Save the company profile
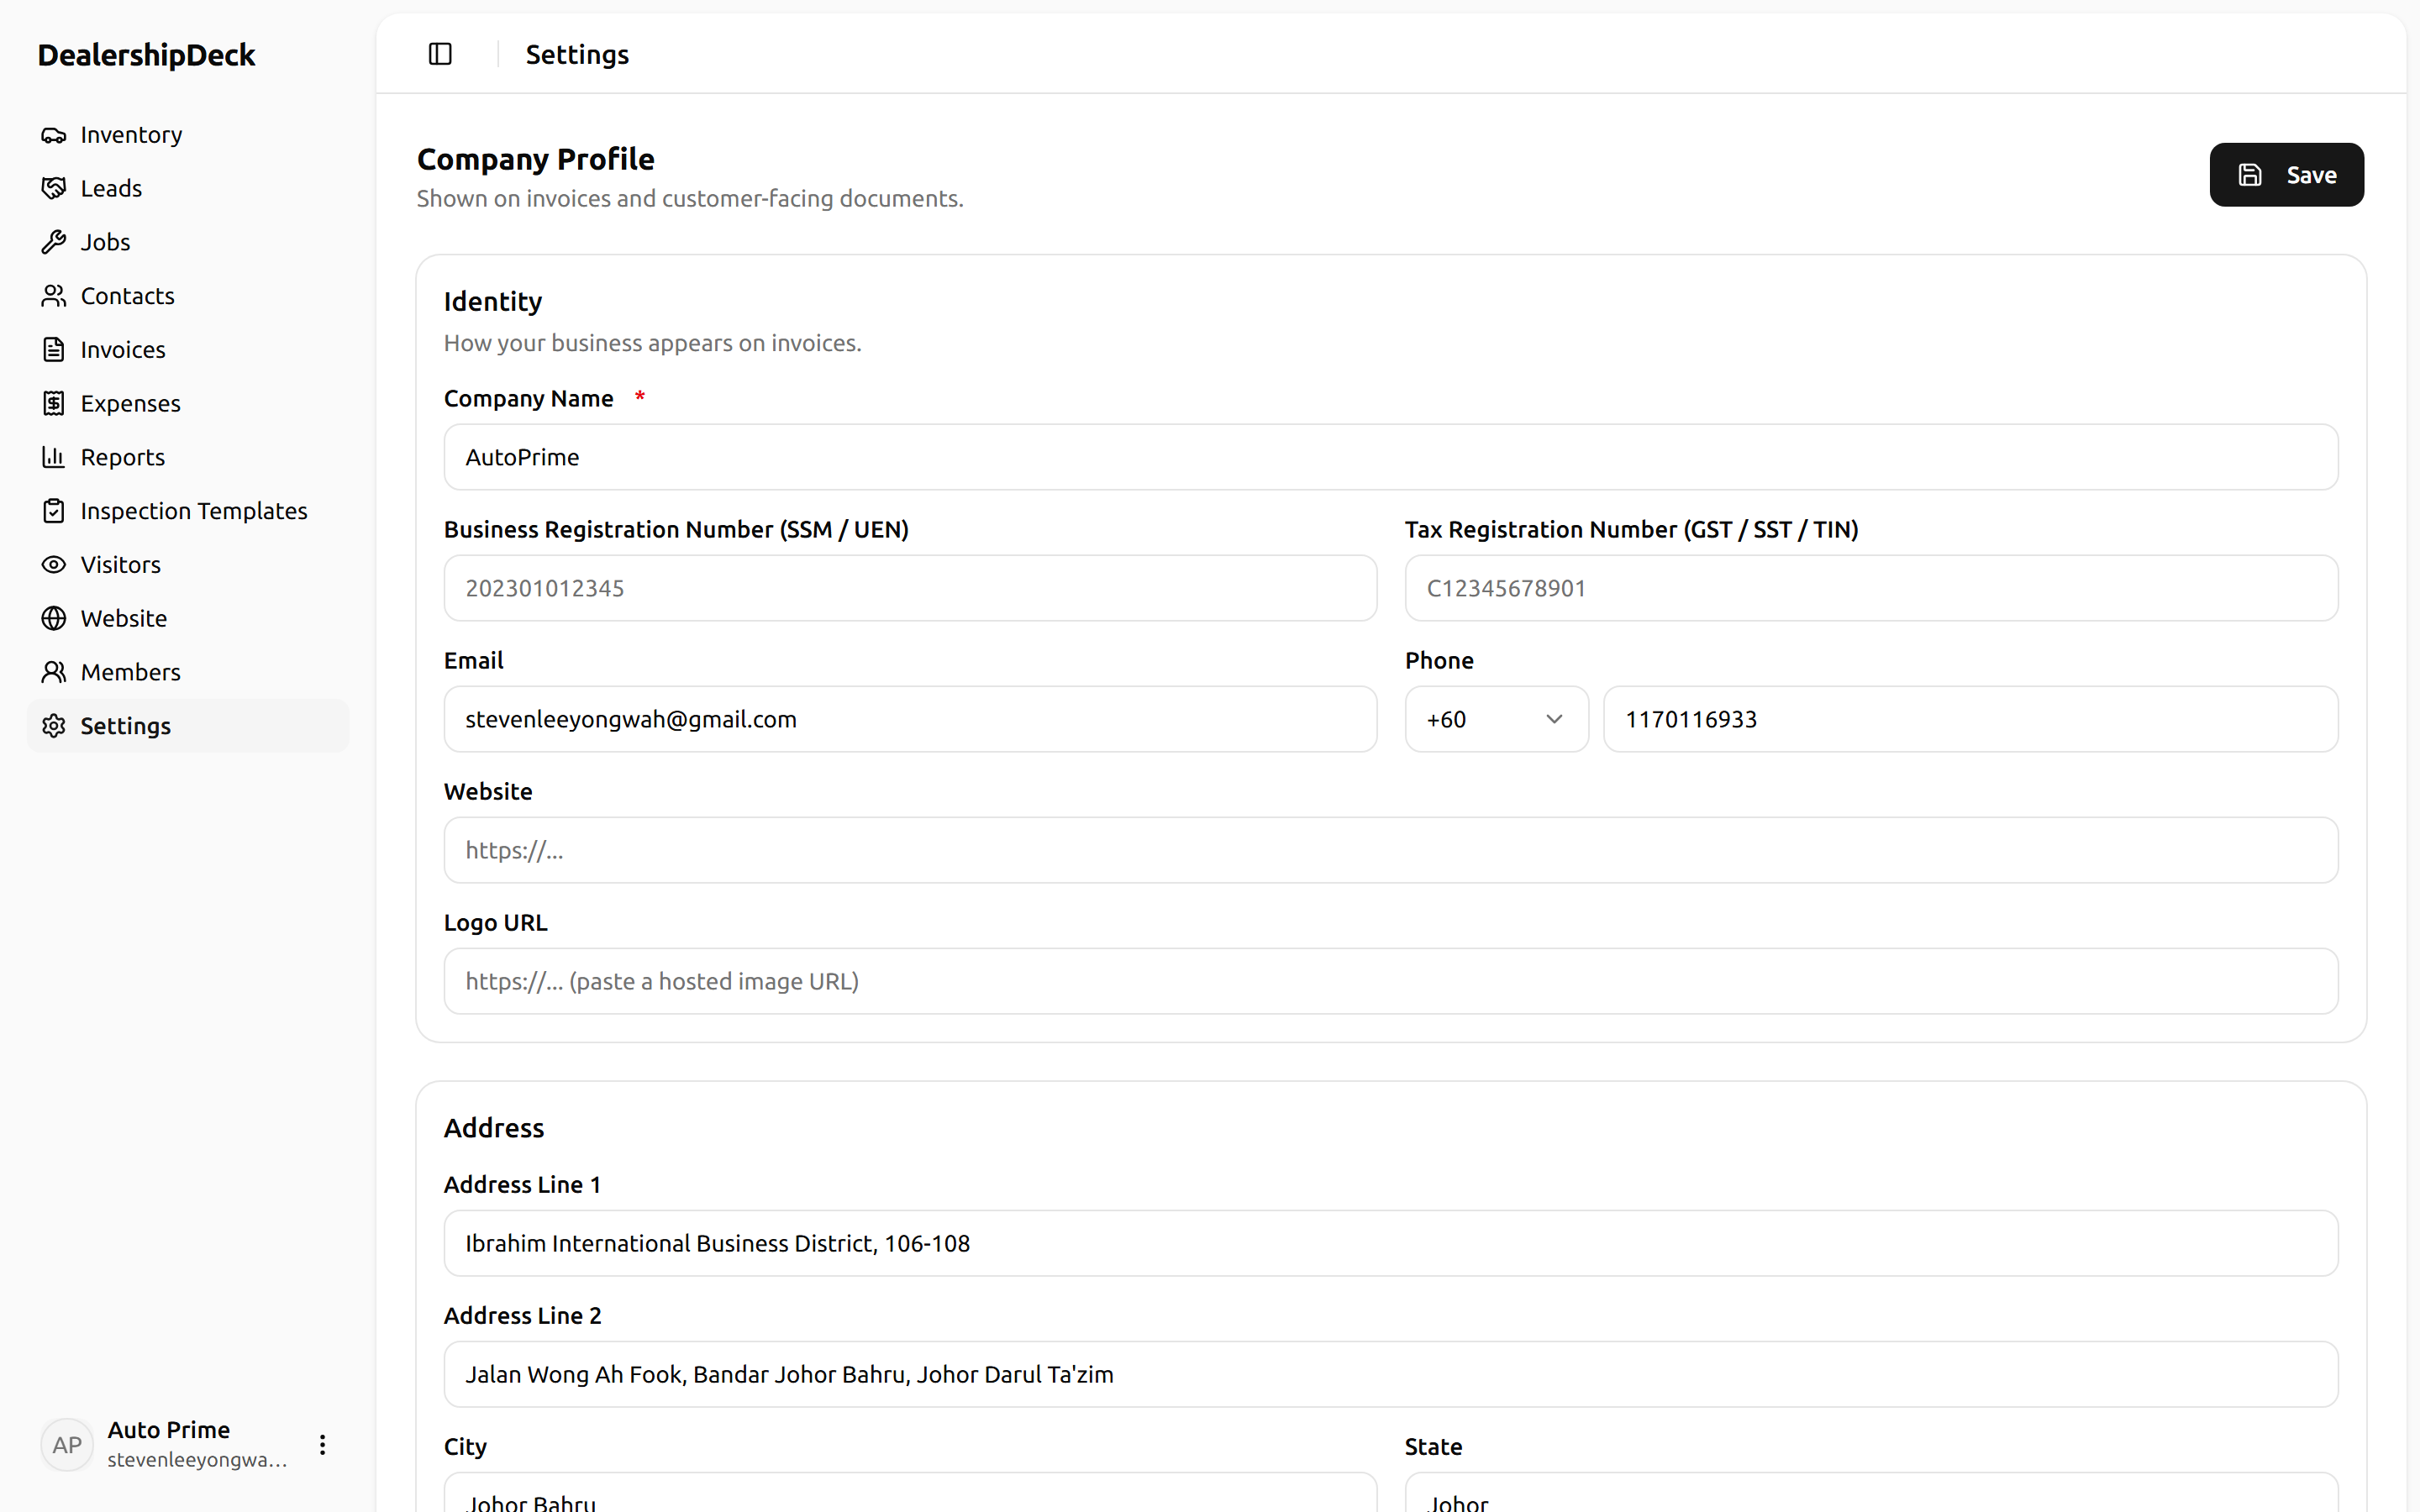 click(2286, 175)
